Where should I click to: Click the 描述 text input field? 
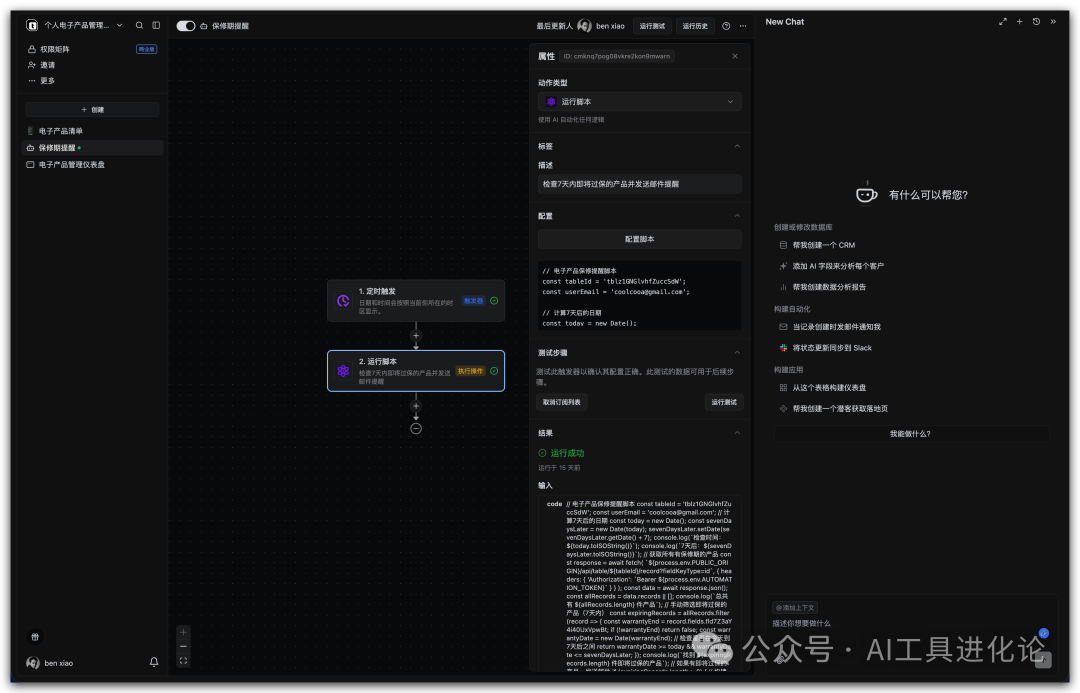pos(639,184)
